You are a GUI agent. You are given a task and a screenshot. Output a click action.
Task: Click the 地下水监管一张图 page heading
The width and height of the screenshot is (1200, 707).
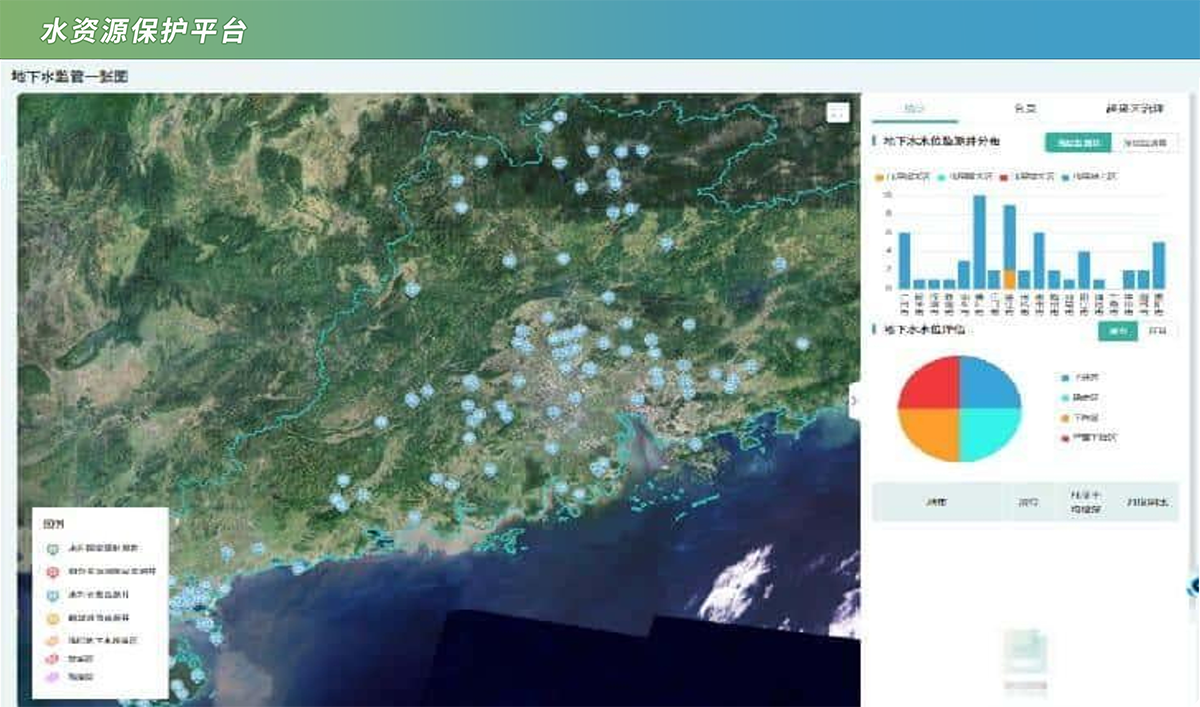click(69, 76)
